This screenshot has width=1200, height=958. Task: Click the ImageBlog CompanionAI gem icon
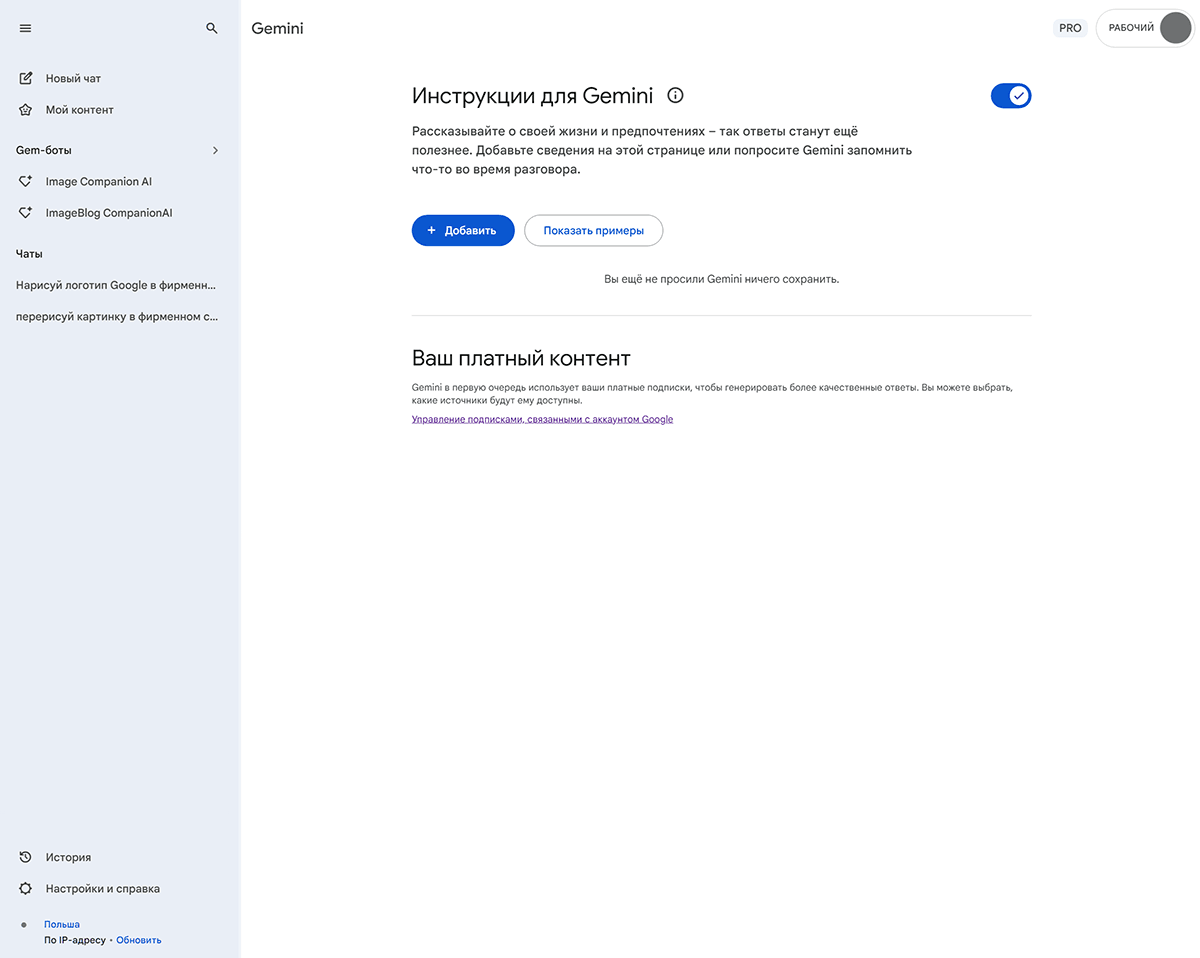[x=26, y=213]
